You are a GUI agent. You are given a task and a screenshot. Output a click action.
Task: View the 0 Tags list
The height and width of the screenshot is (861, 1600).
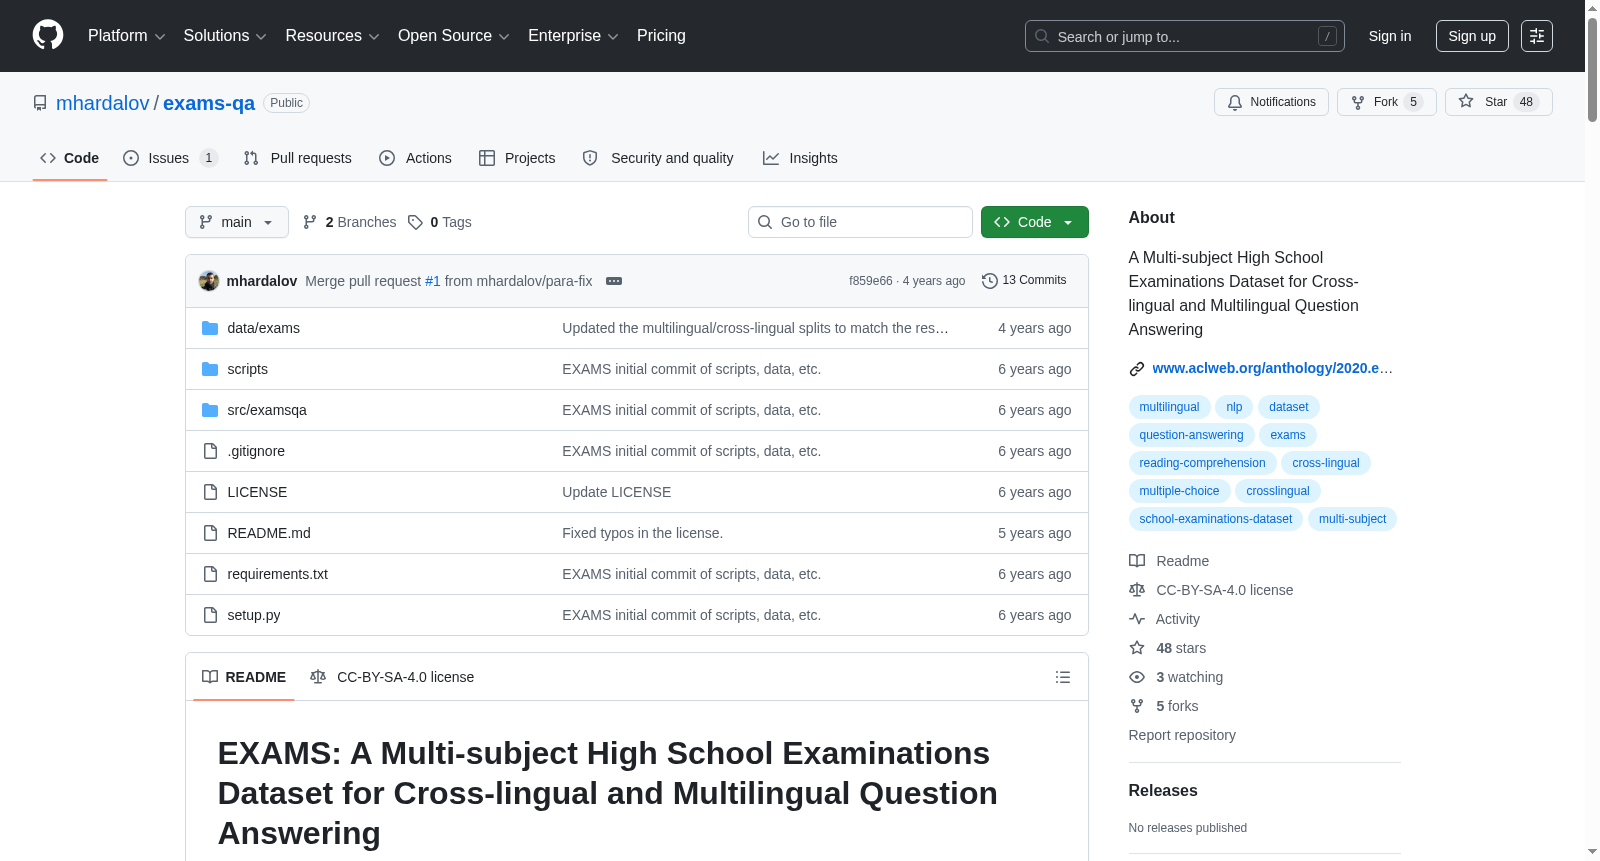440,222
